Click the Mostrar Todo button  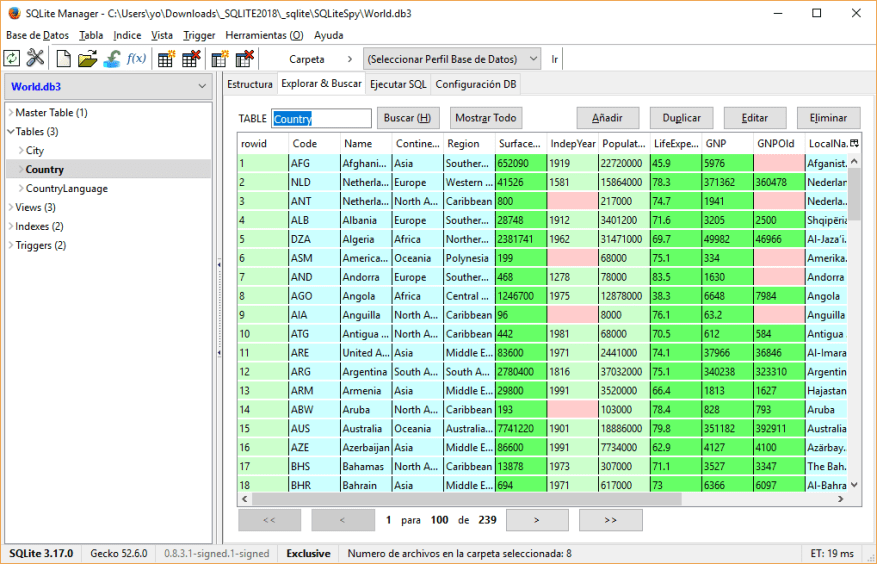(x=486, y=118)
